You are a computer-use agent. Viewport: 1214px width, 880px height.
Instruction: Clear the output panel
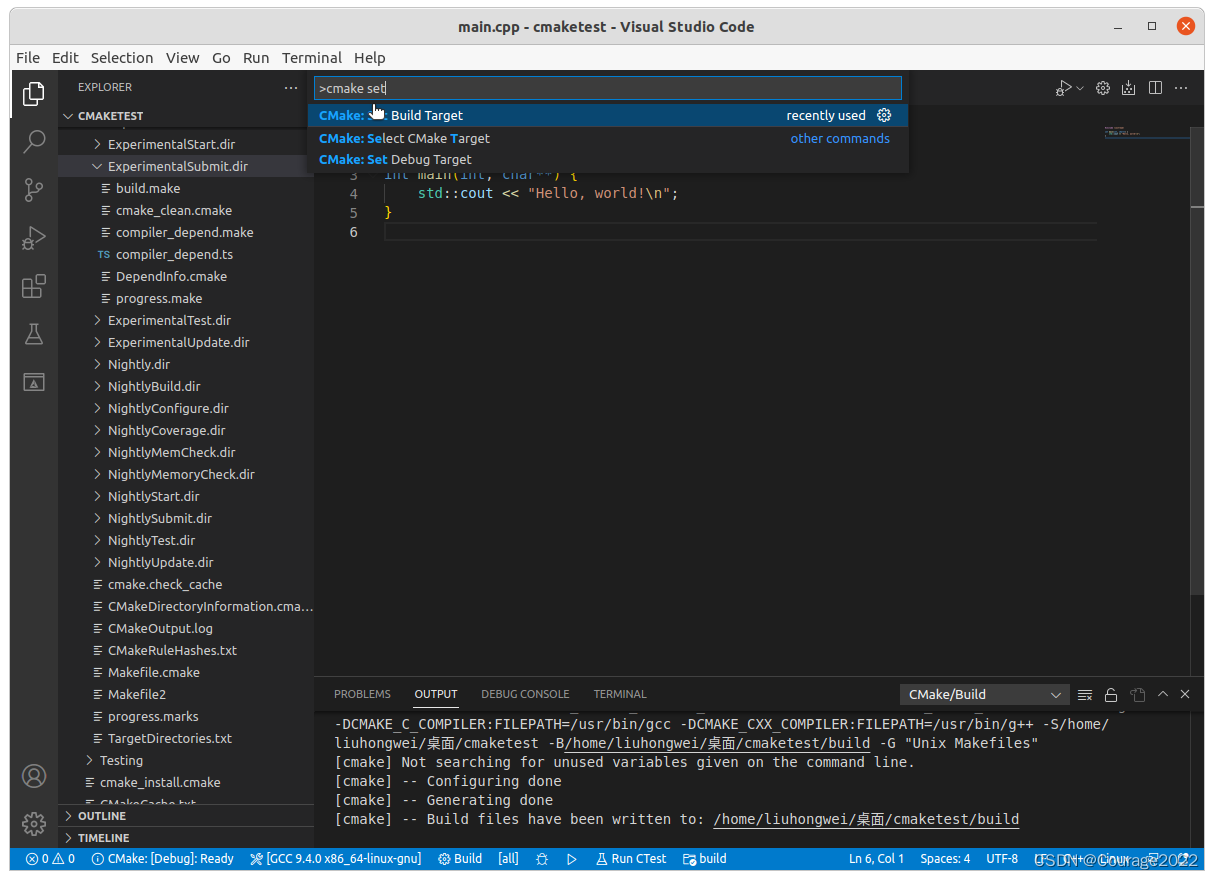pos(1085,694)
